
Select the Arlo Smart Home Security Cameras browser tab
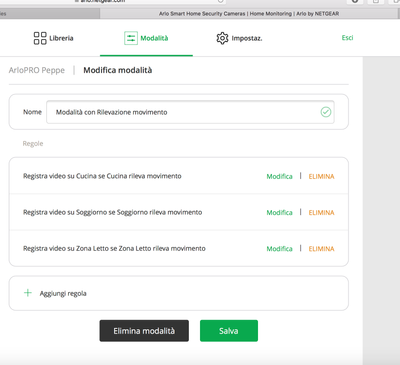point(249,14)
